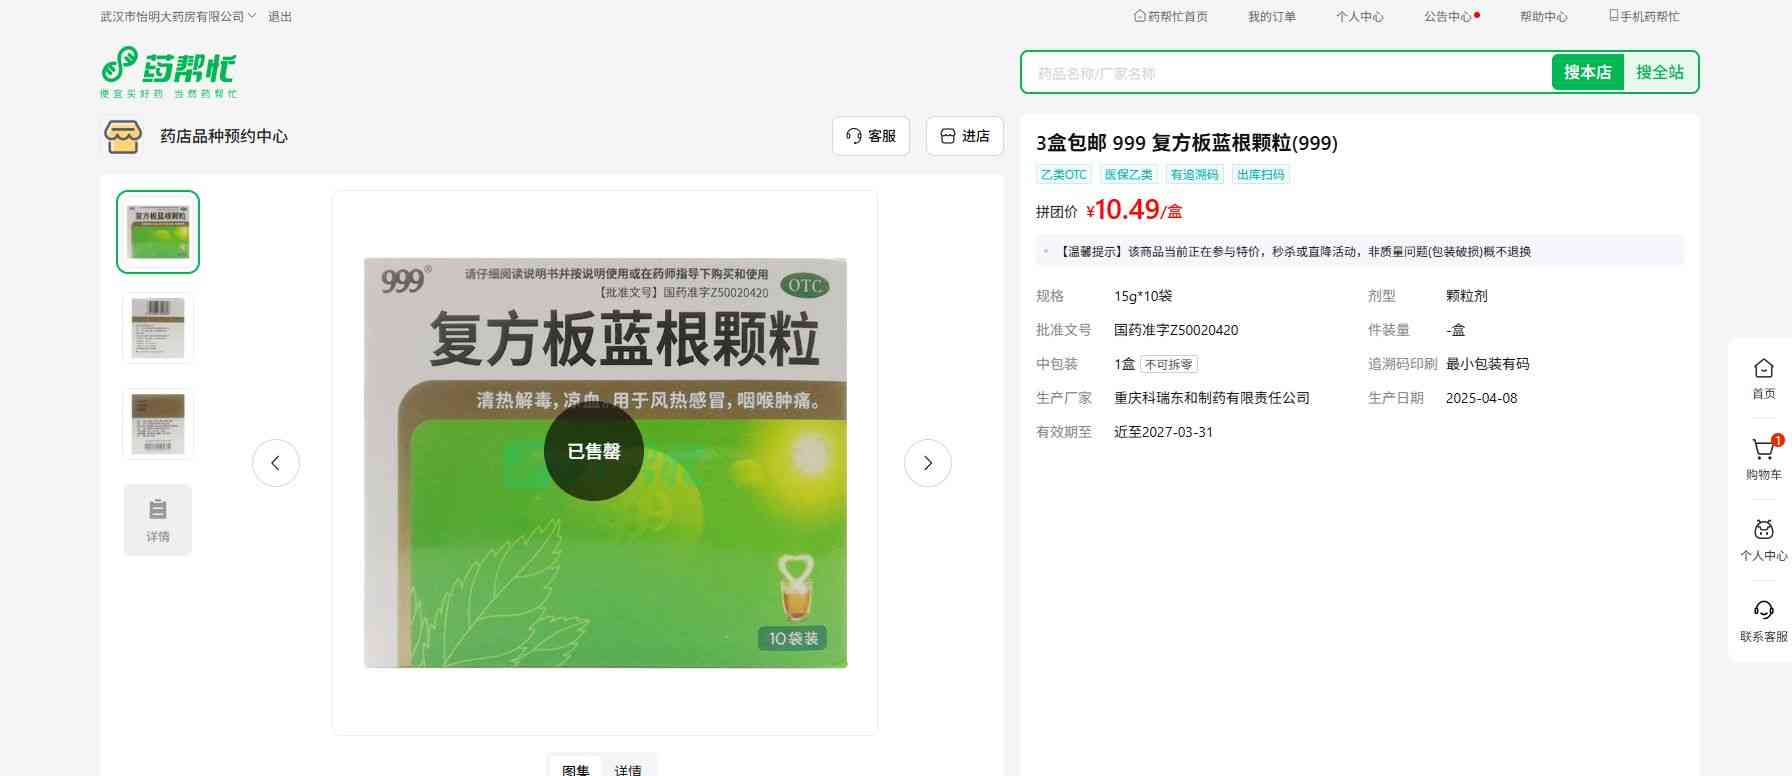Switch to the 详情 tab below image
This screenshot has width=1792, height=776.
click(x=628, y=769)
